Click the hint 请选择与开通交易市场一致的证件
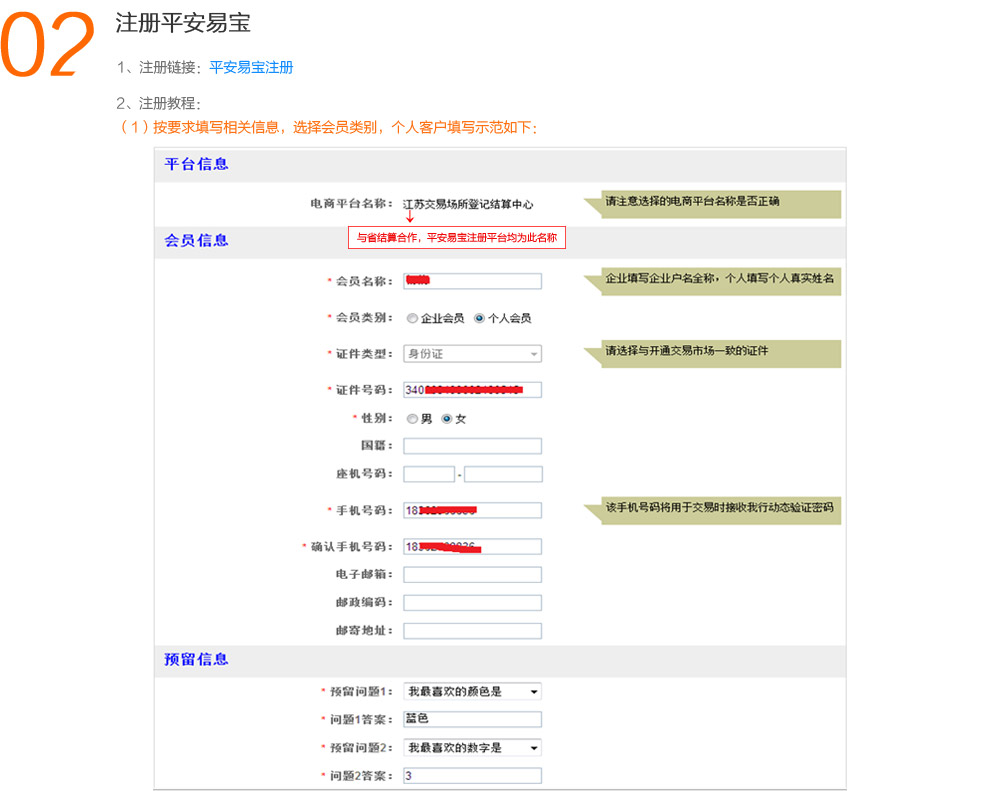The width and height of the screenshot is (1007, 791). pyautogui.click(x=712, y=354)
